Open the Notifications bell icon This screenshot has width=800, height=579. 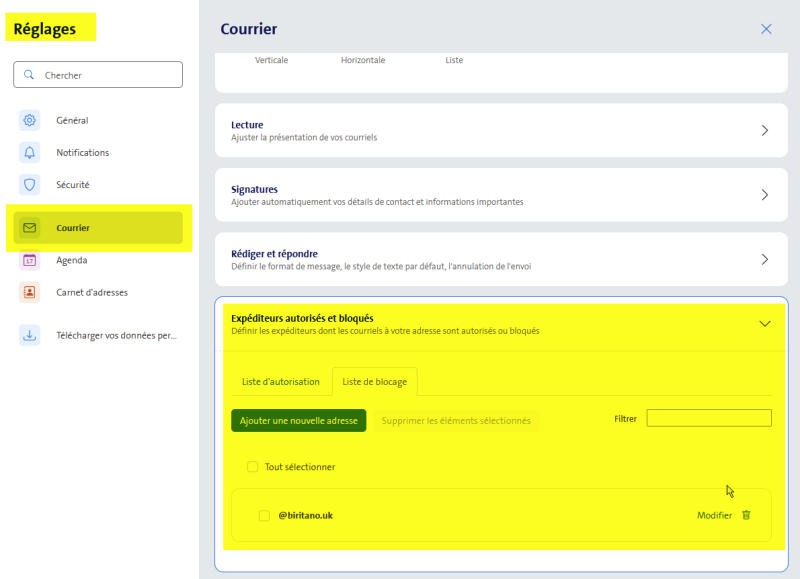(x=30, y=153)
